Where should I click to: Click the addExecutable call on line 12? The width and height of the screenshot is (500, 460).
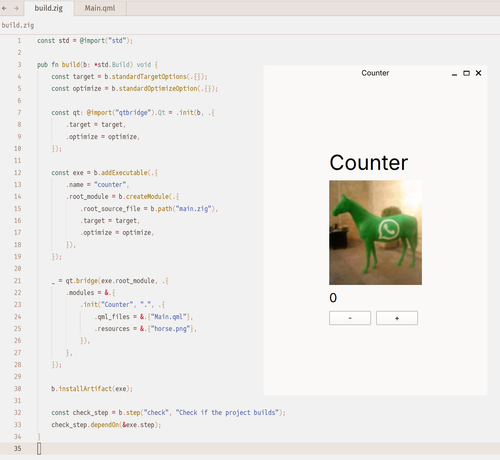[124, 173]
